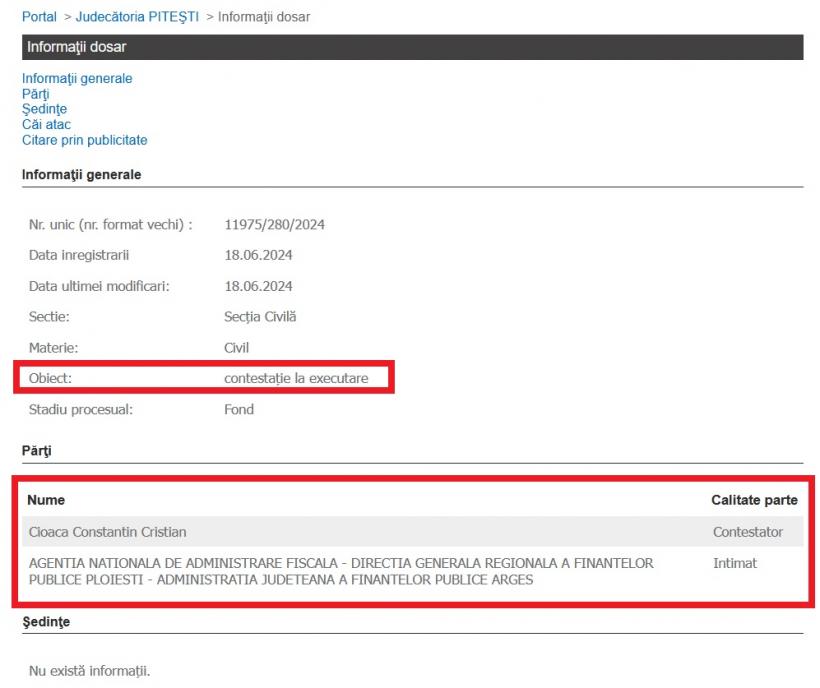Click the Calitate parte column header

(x=753, y=499)
